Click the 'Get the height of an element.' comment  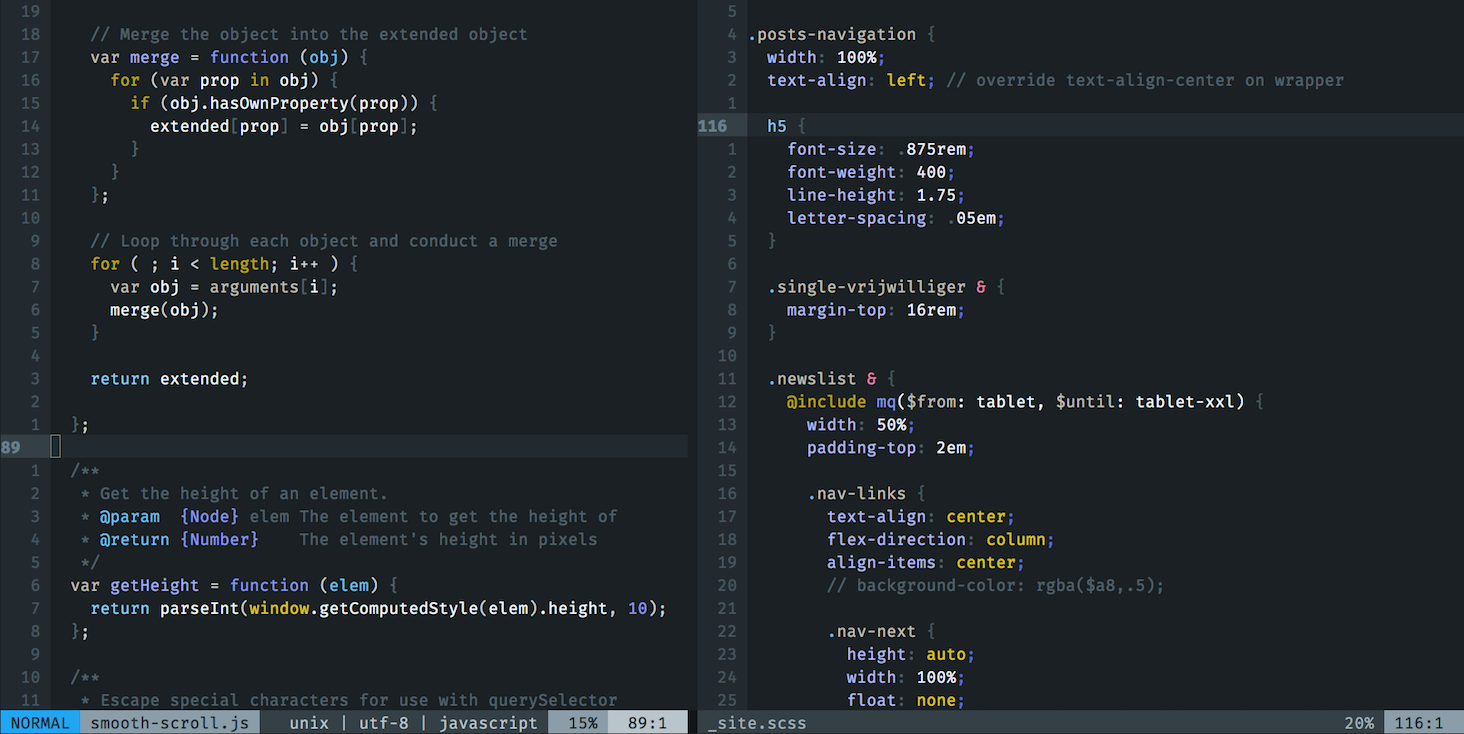click(234, 493)
